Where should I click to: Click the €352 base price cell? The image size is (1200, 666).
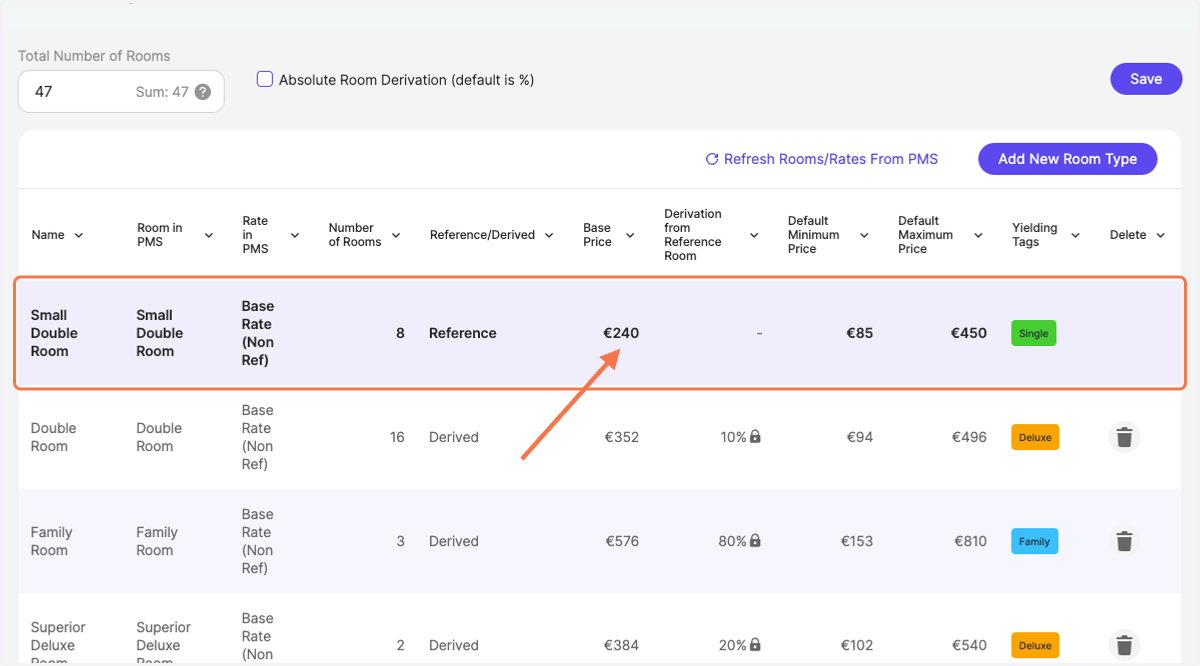(622, 437)
